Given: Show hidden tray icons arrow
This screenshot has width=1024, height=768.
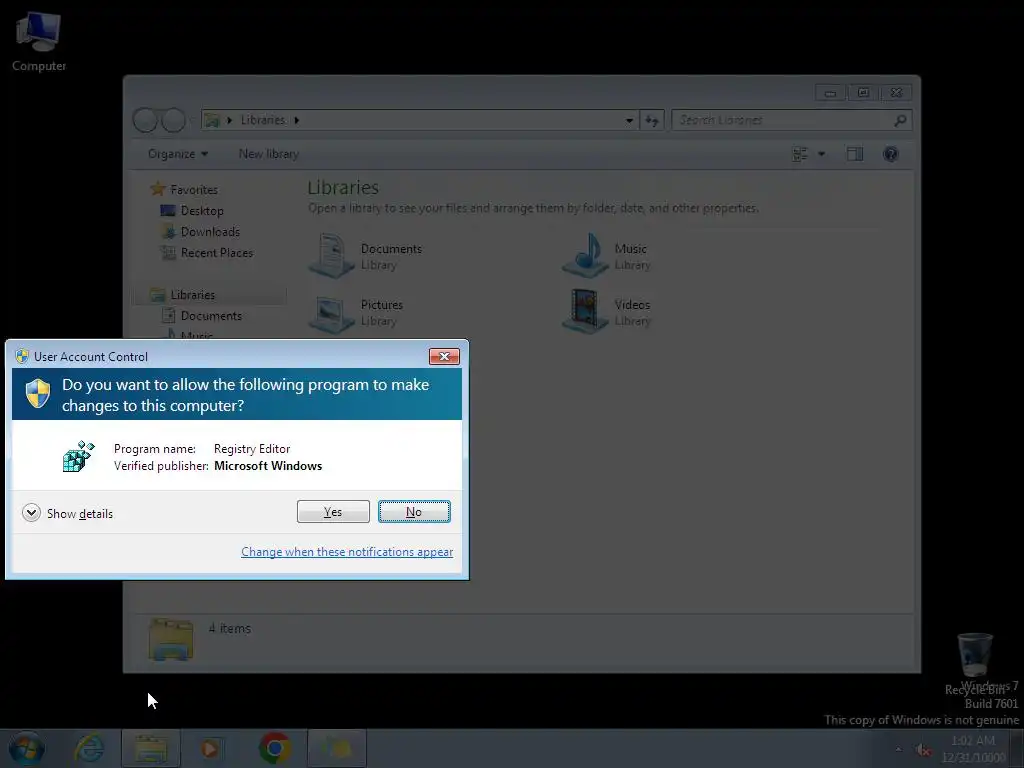Looking at the screenshot, I should [x=899, y=749].
